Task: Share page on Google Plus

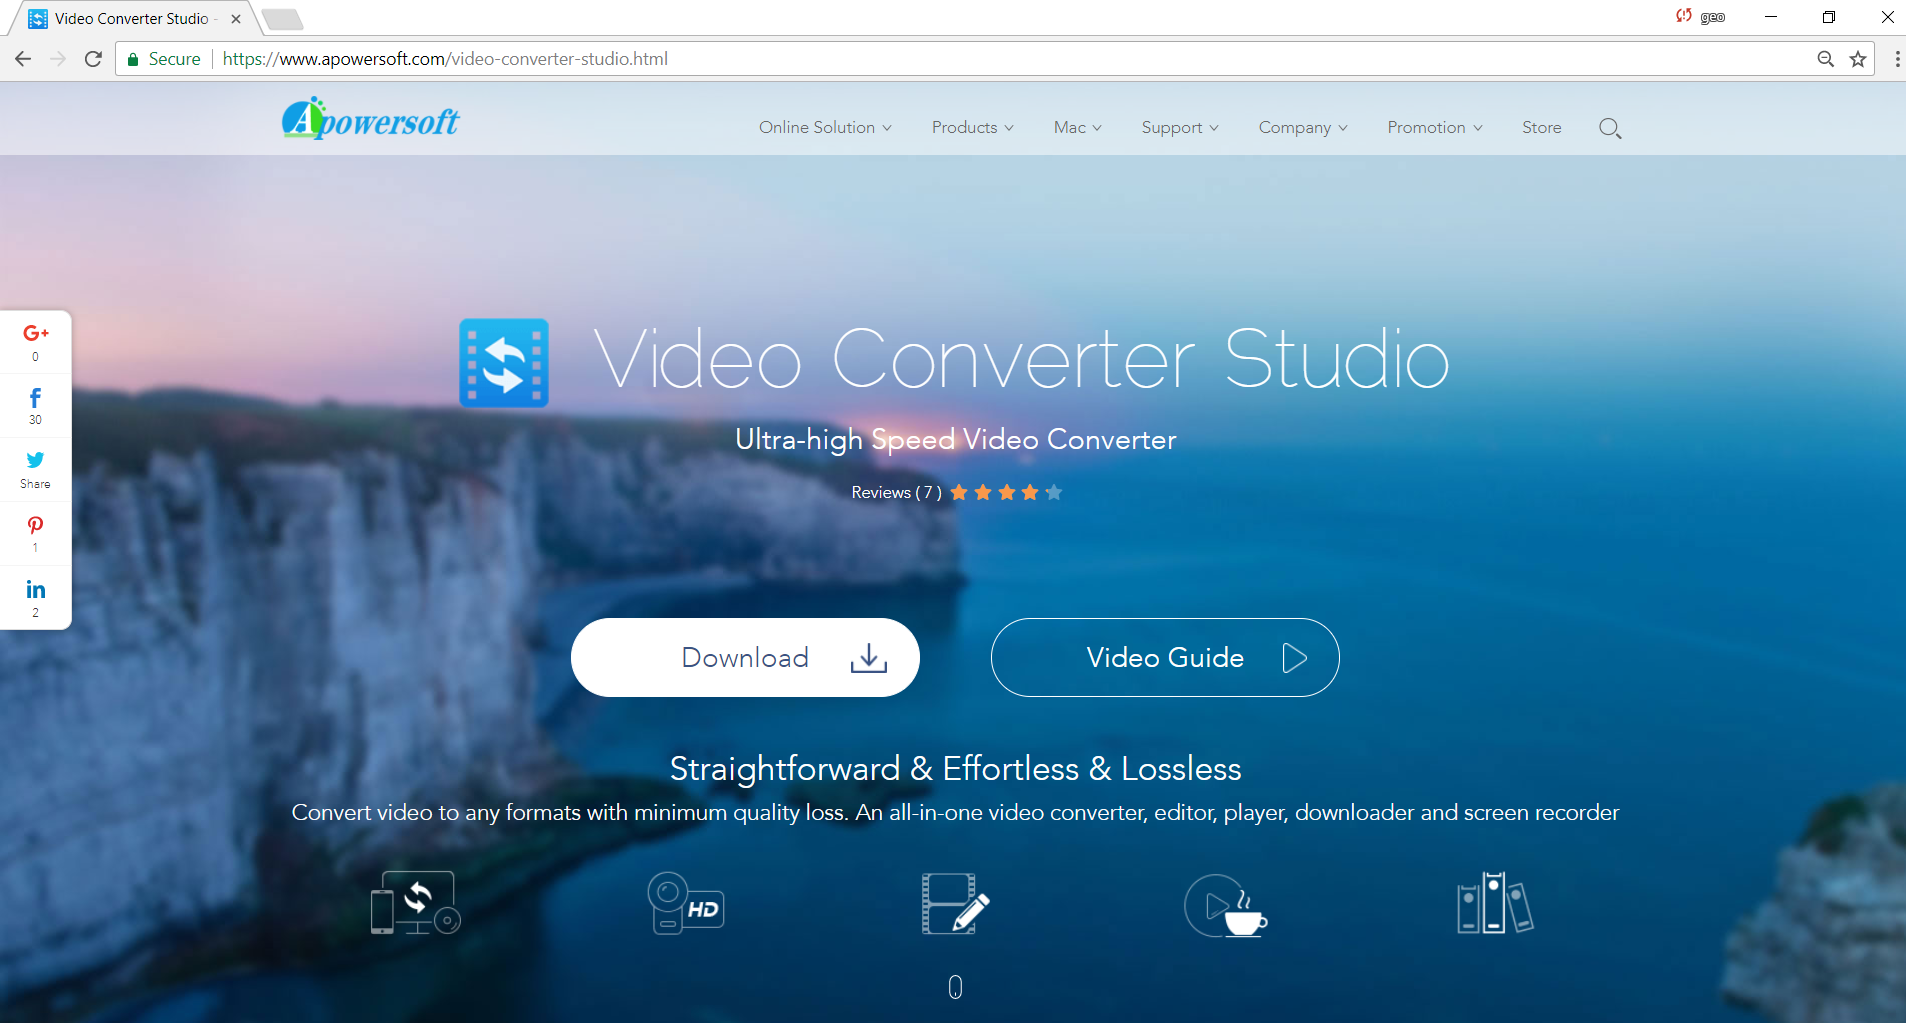Action: 36,342
